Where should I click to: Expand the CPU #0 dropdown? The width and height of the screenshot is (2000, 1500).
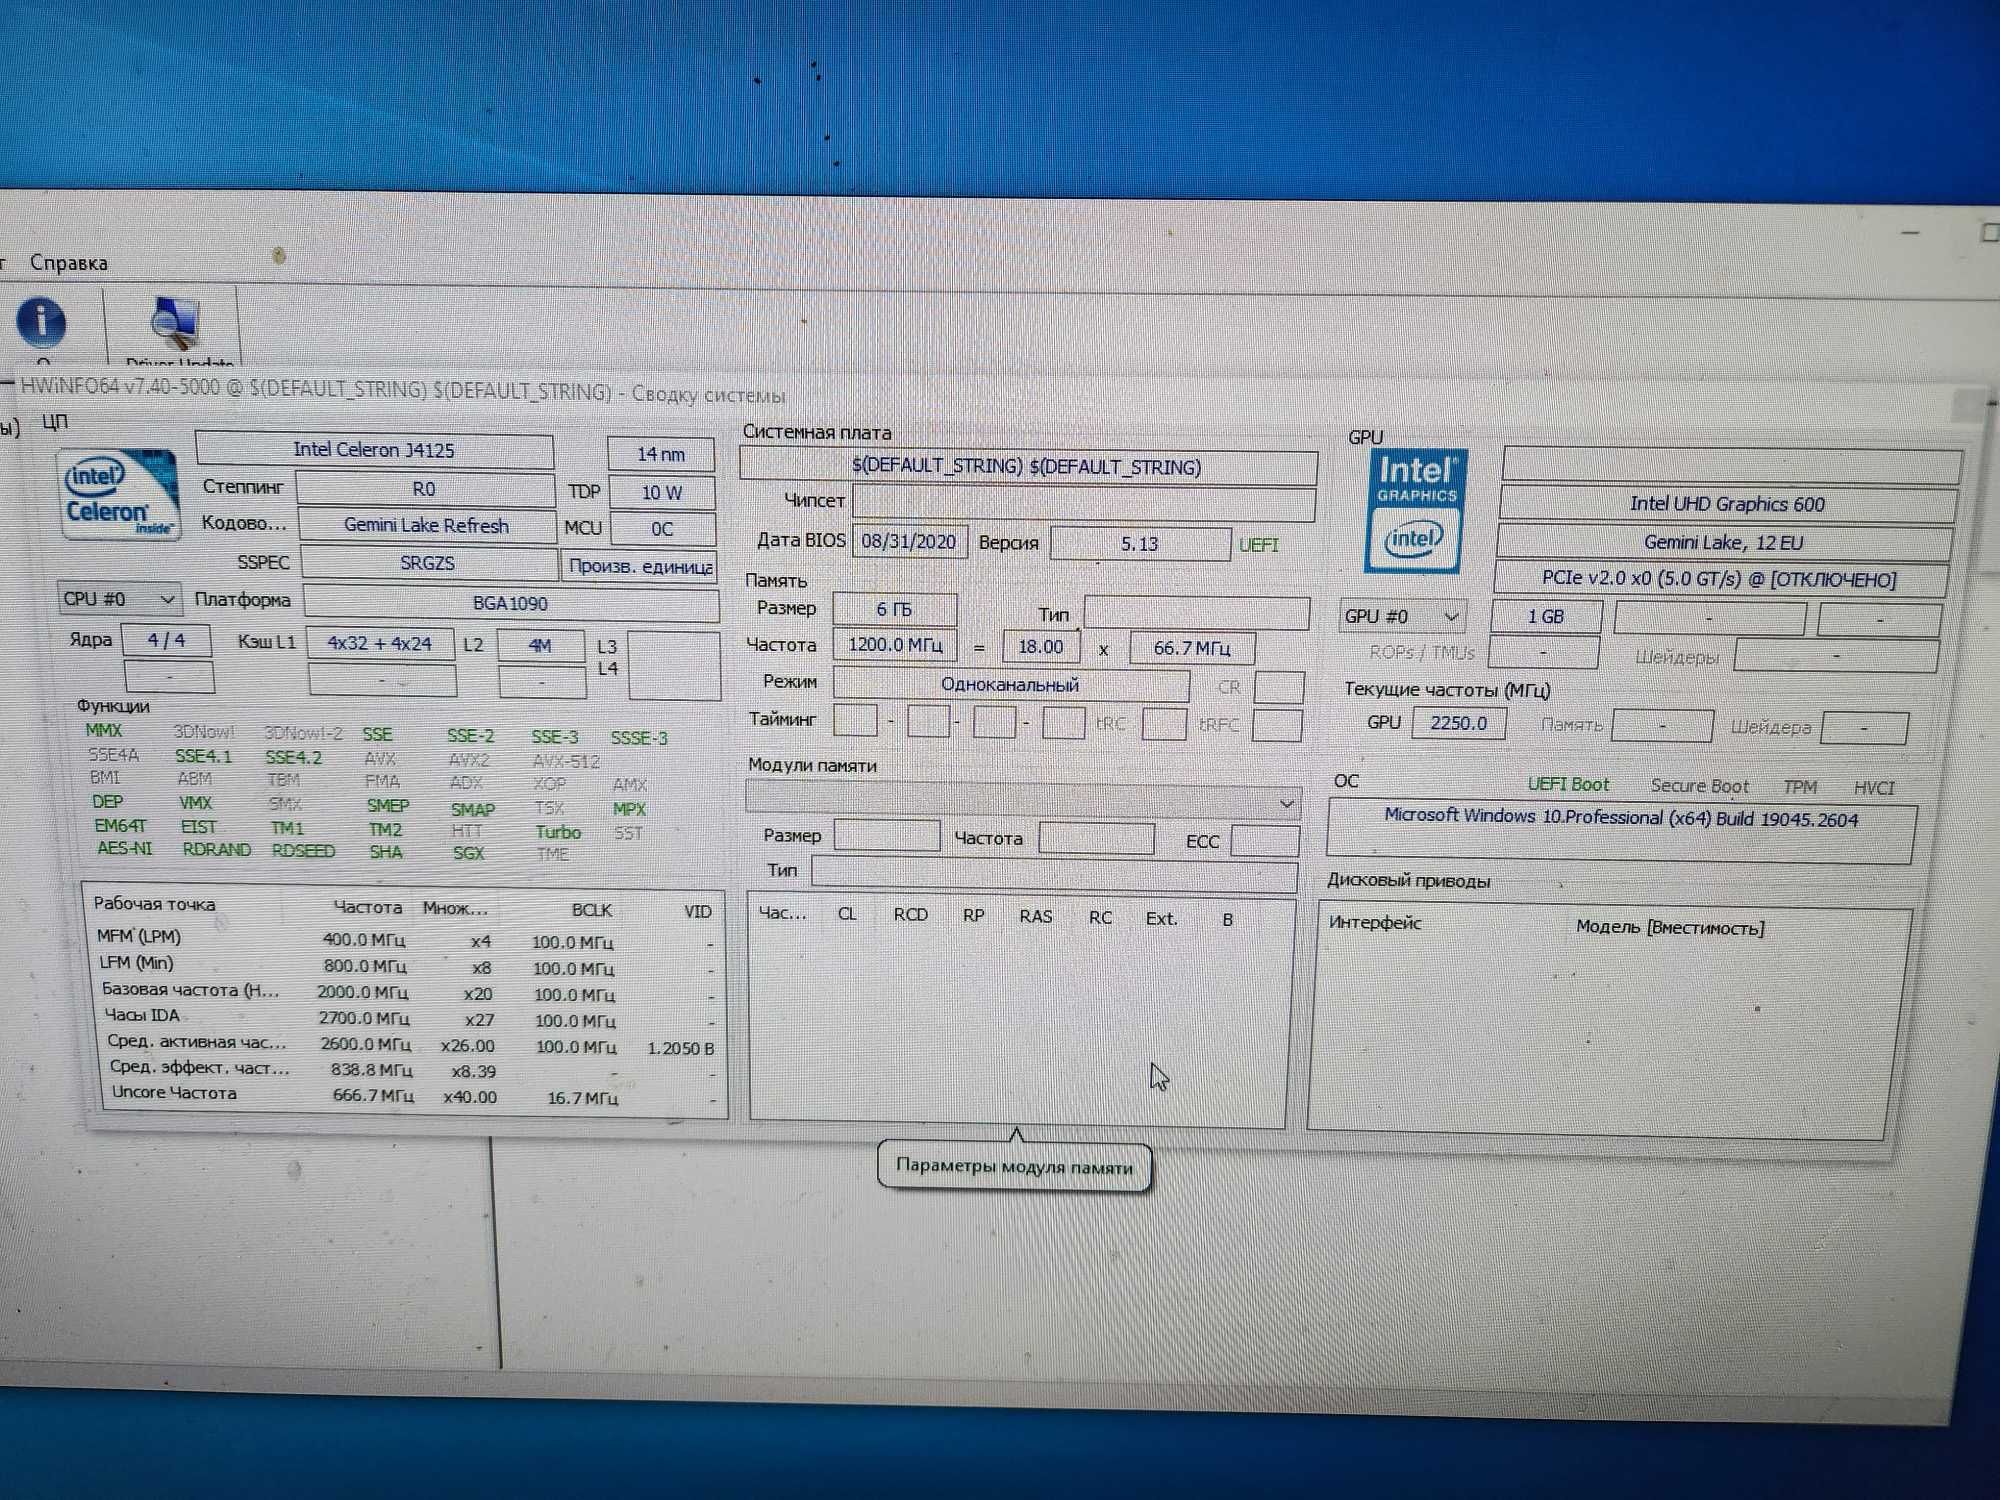pyautogui.click(x=119, y=599)
